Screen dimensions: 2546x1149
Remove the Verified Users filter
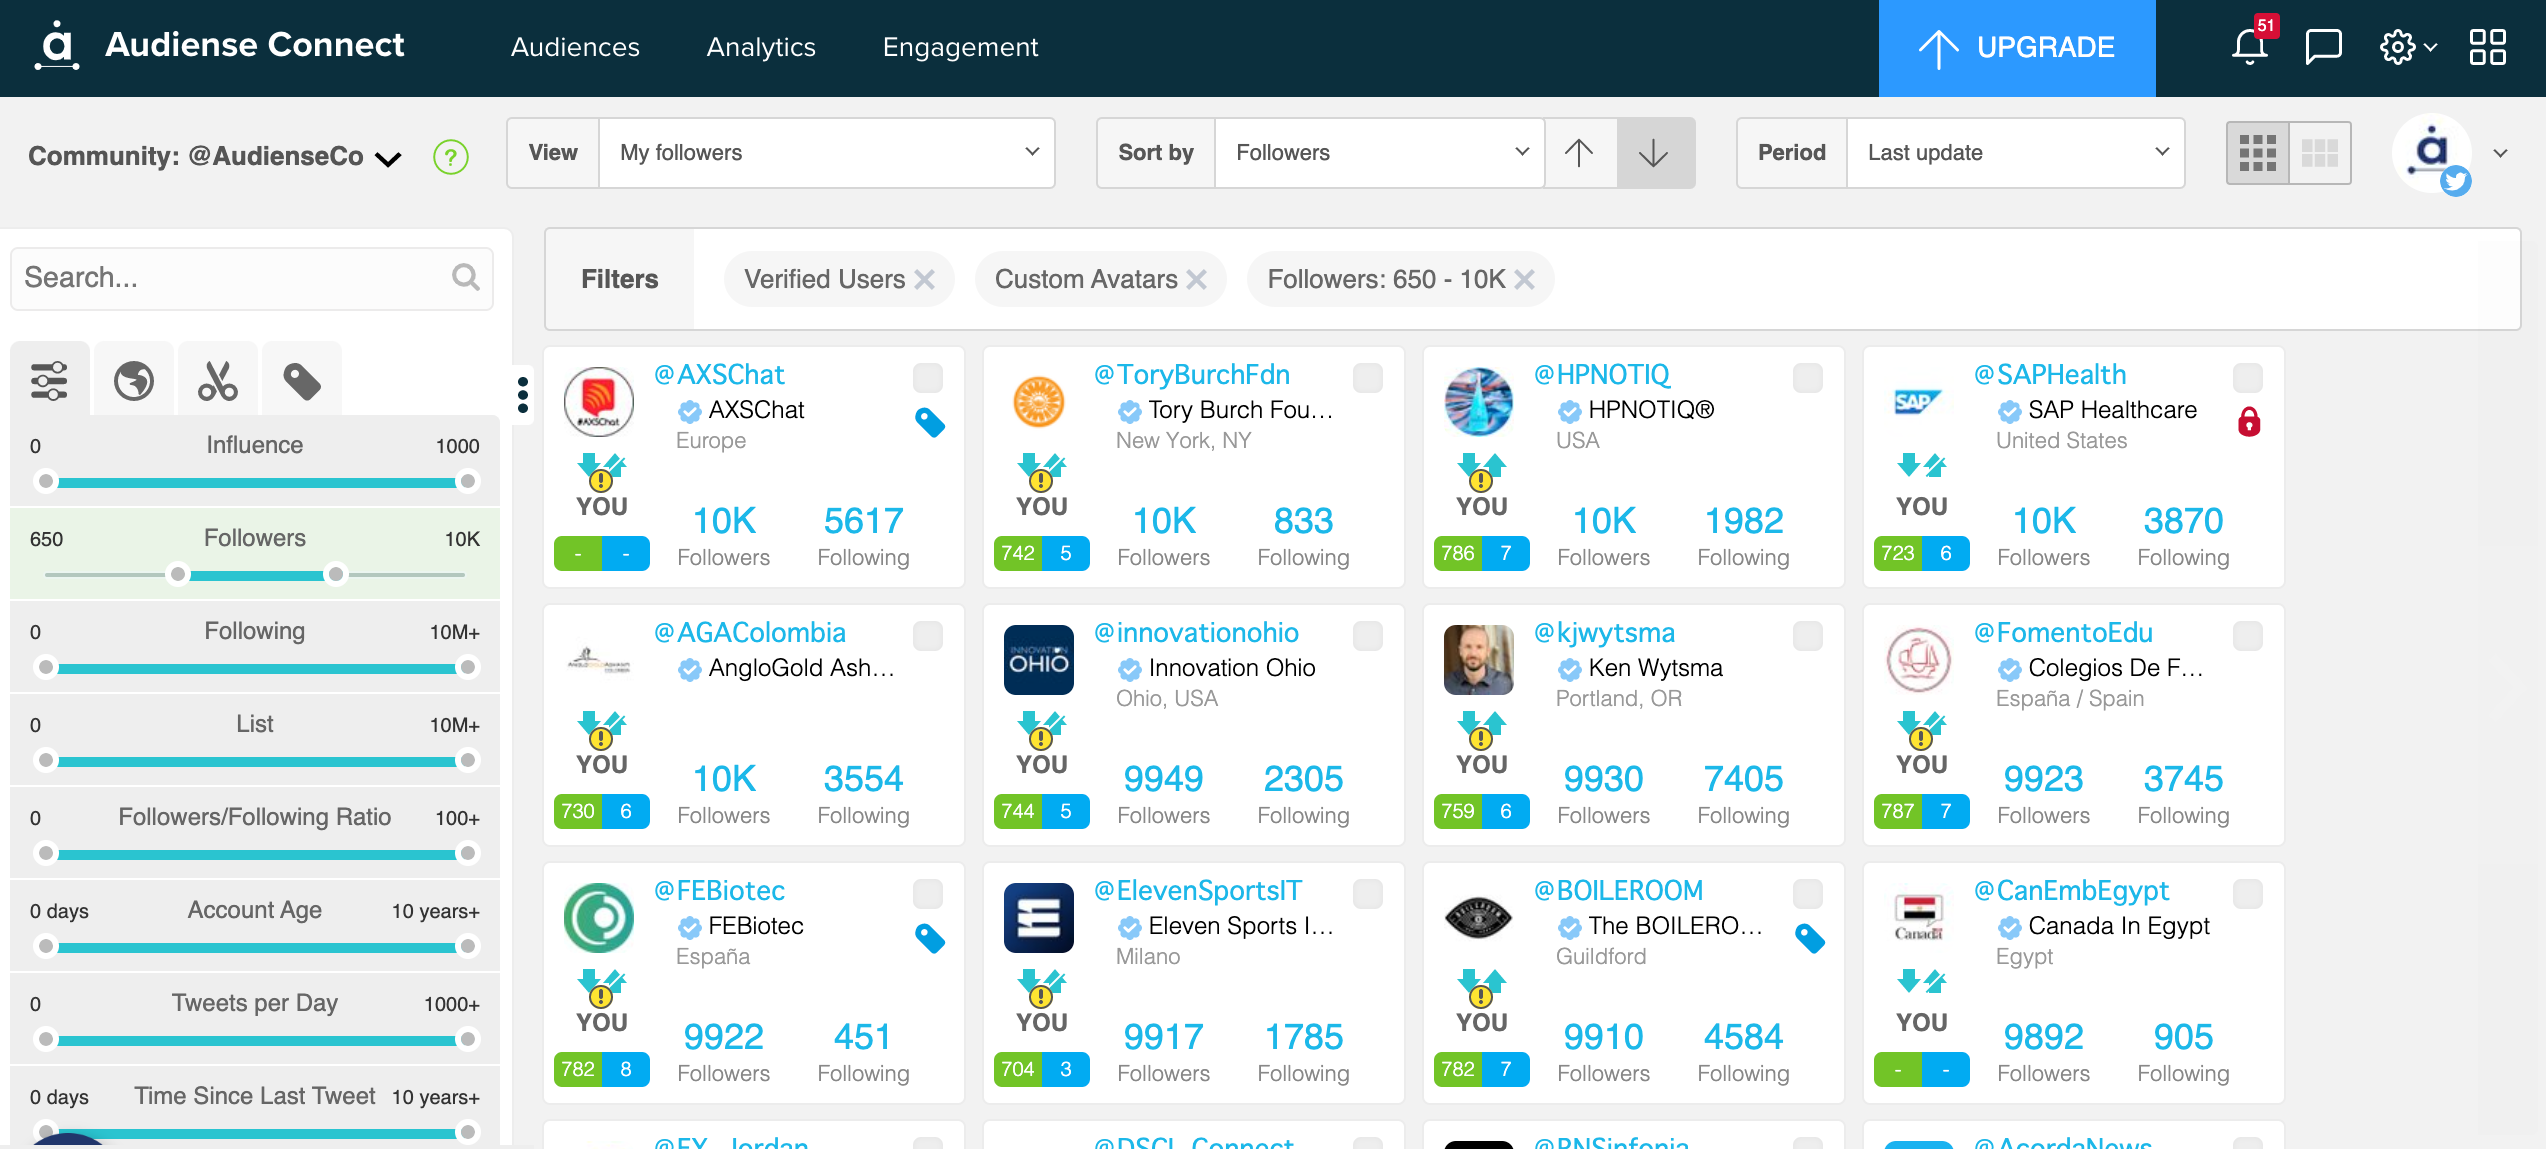pos(925,280)
